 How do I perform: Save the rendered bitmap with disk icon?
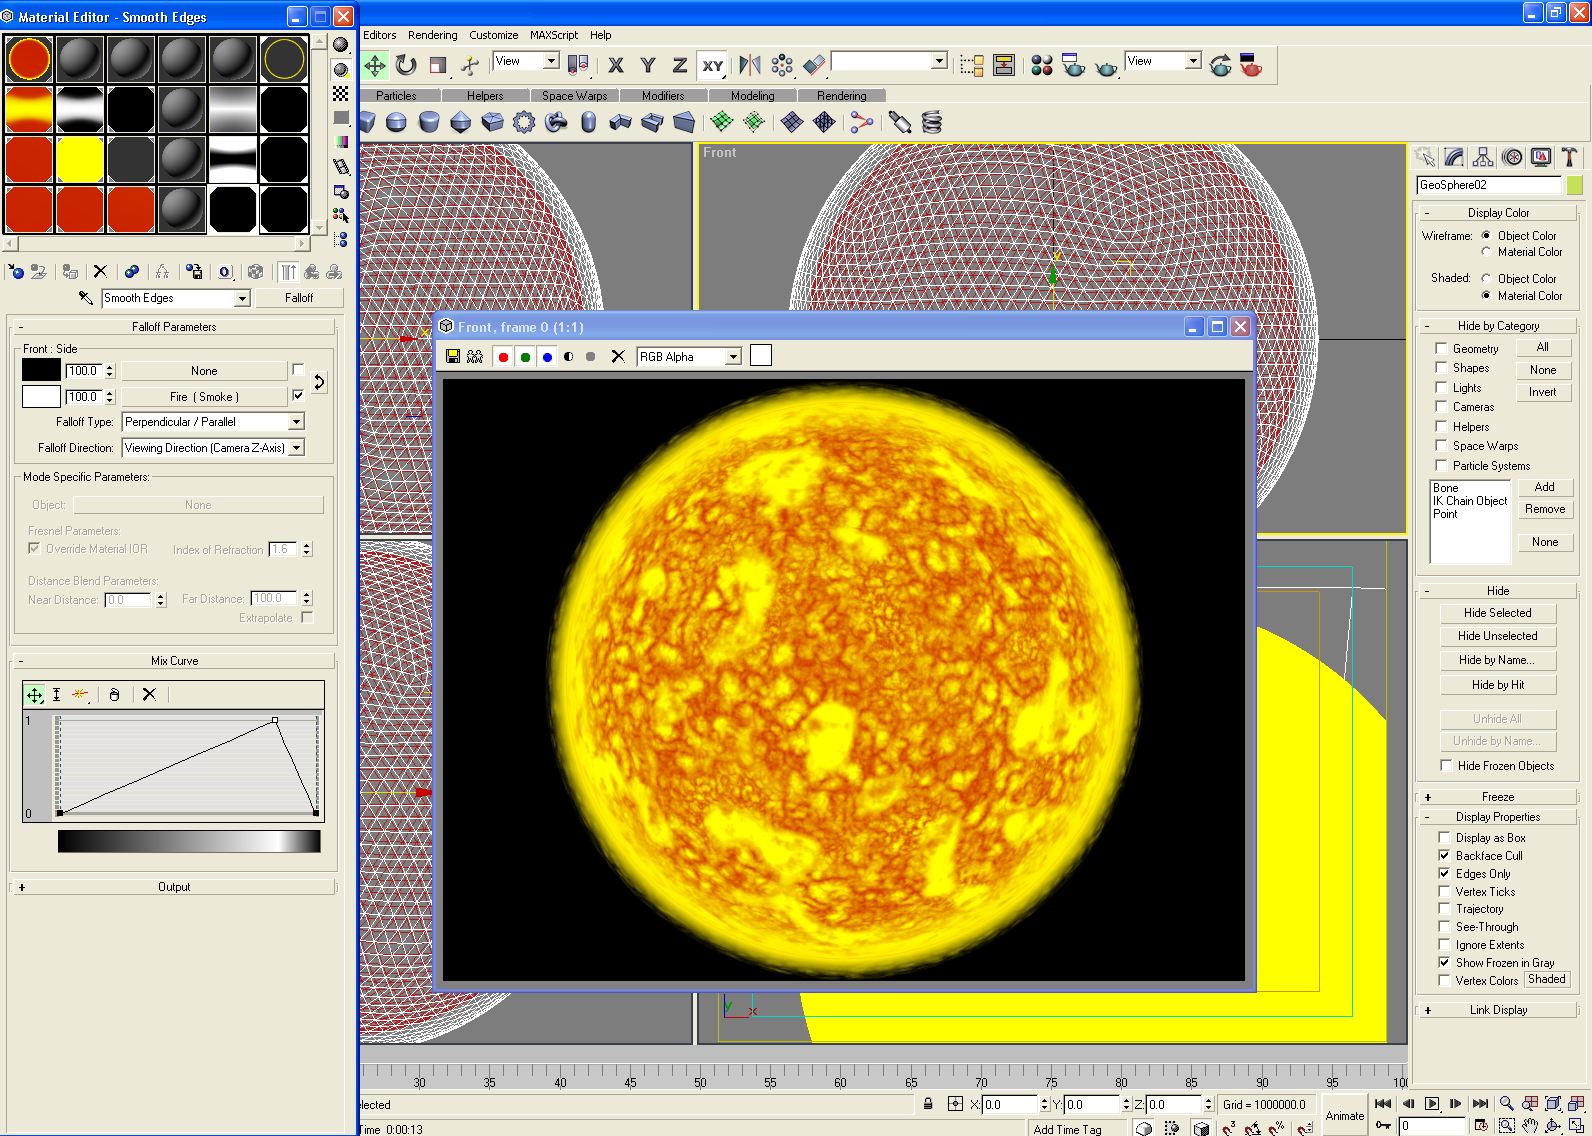pyautogui.click(x=453, y=356)
